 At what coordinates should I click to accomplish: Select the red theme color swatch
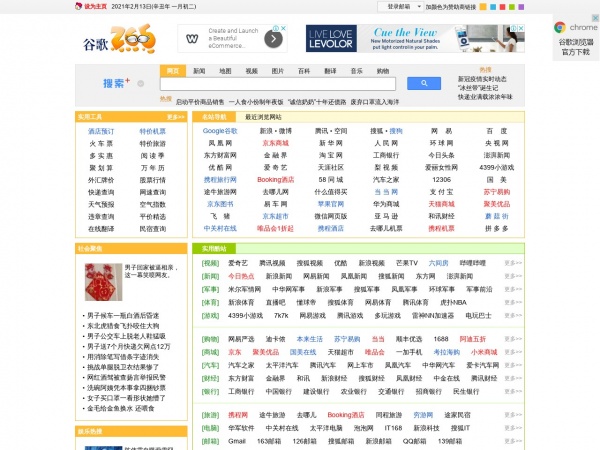coord(502,7)
